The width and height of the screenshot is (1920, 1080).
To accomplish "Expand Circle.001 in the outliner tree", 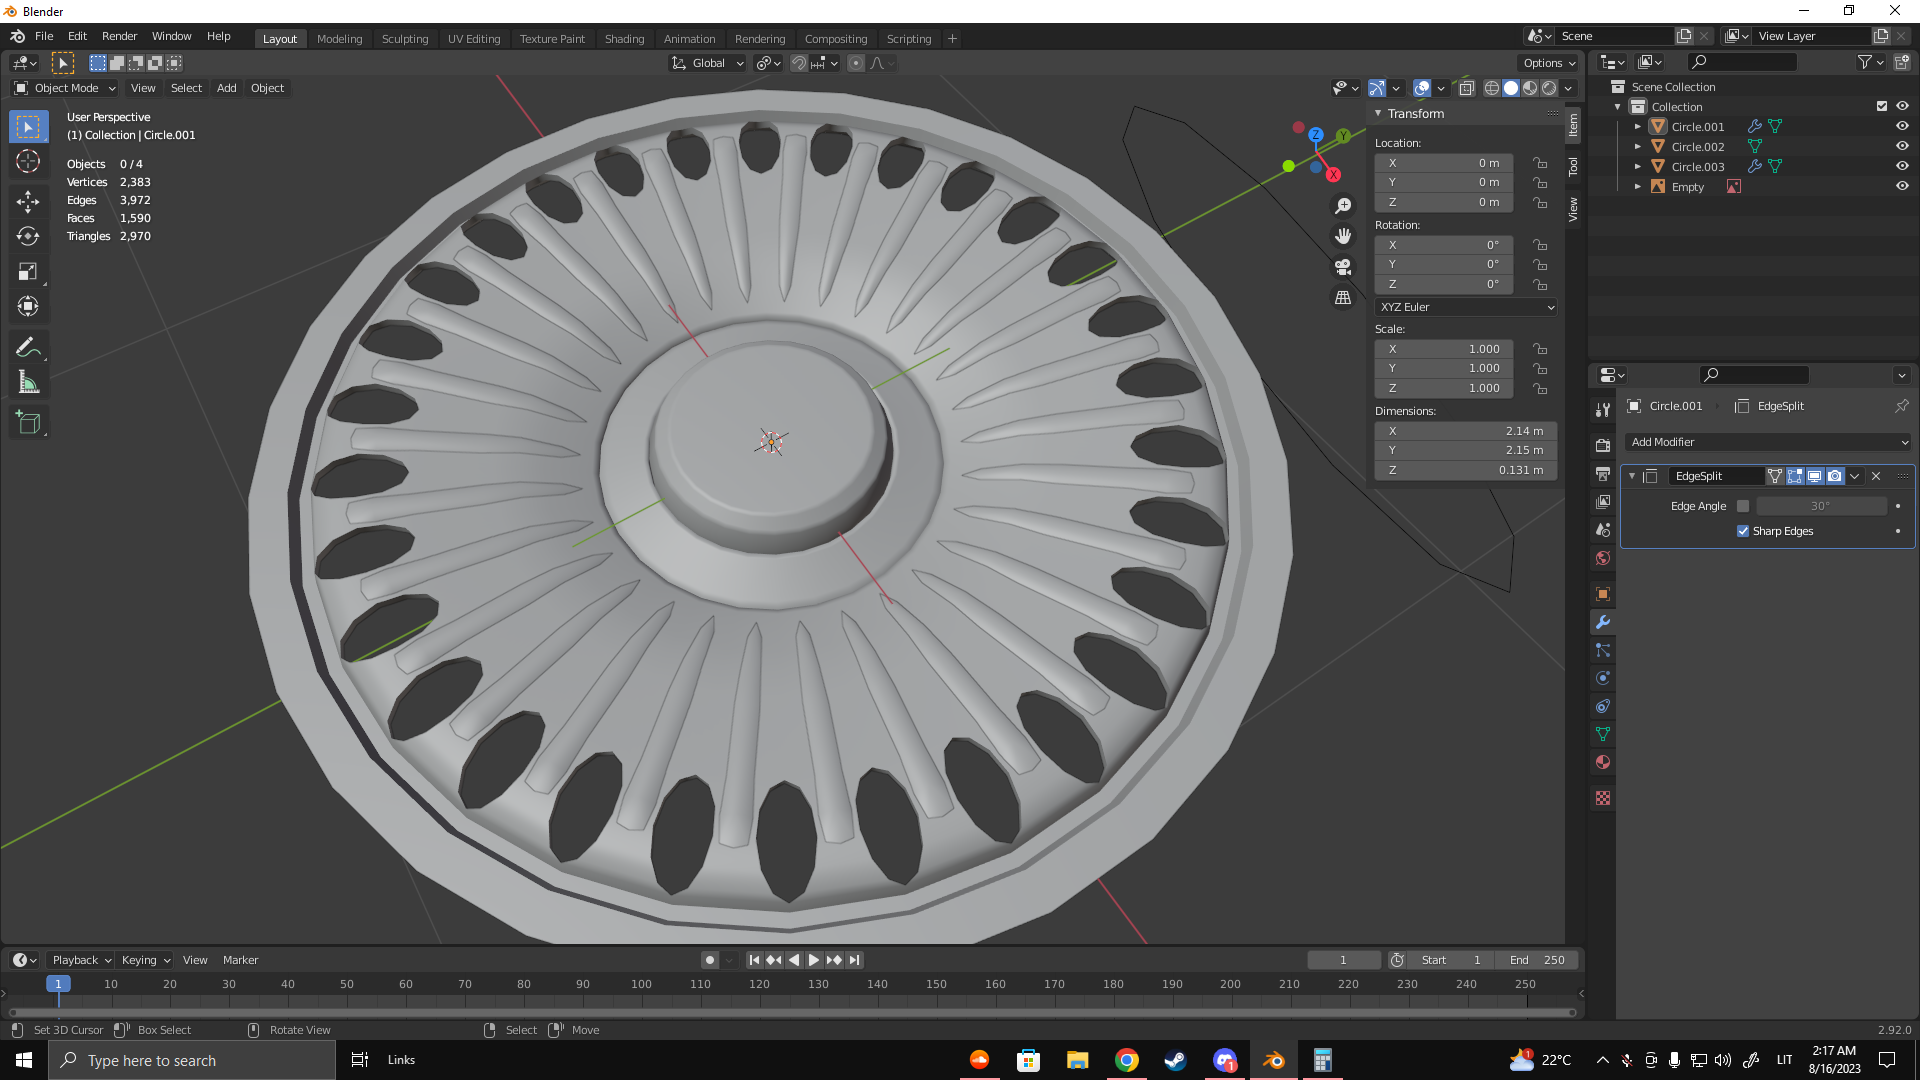I will tap(1637, 127).
